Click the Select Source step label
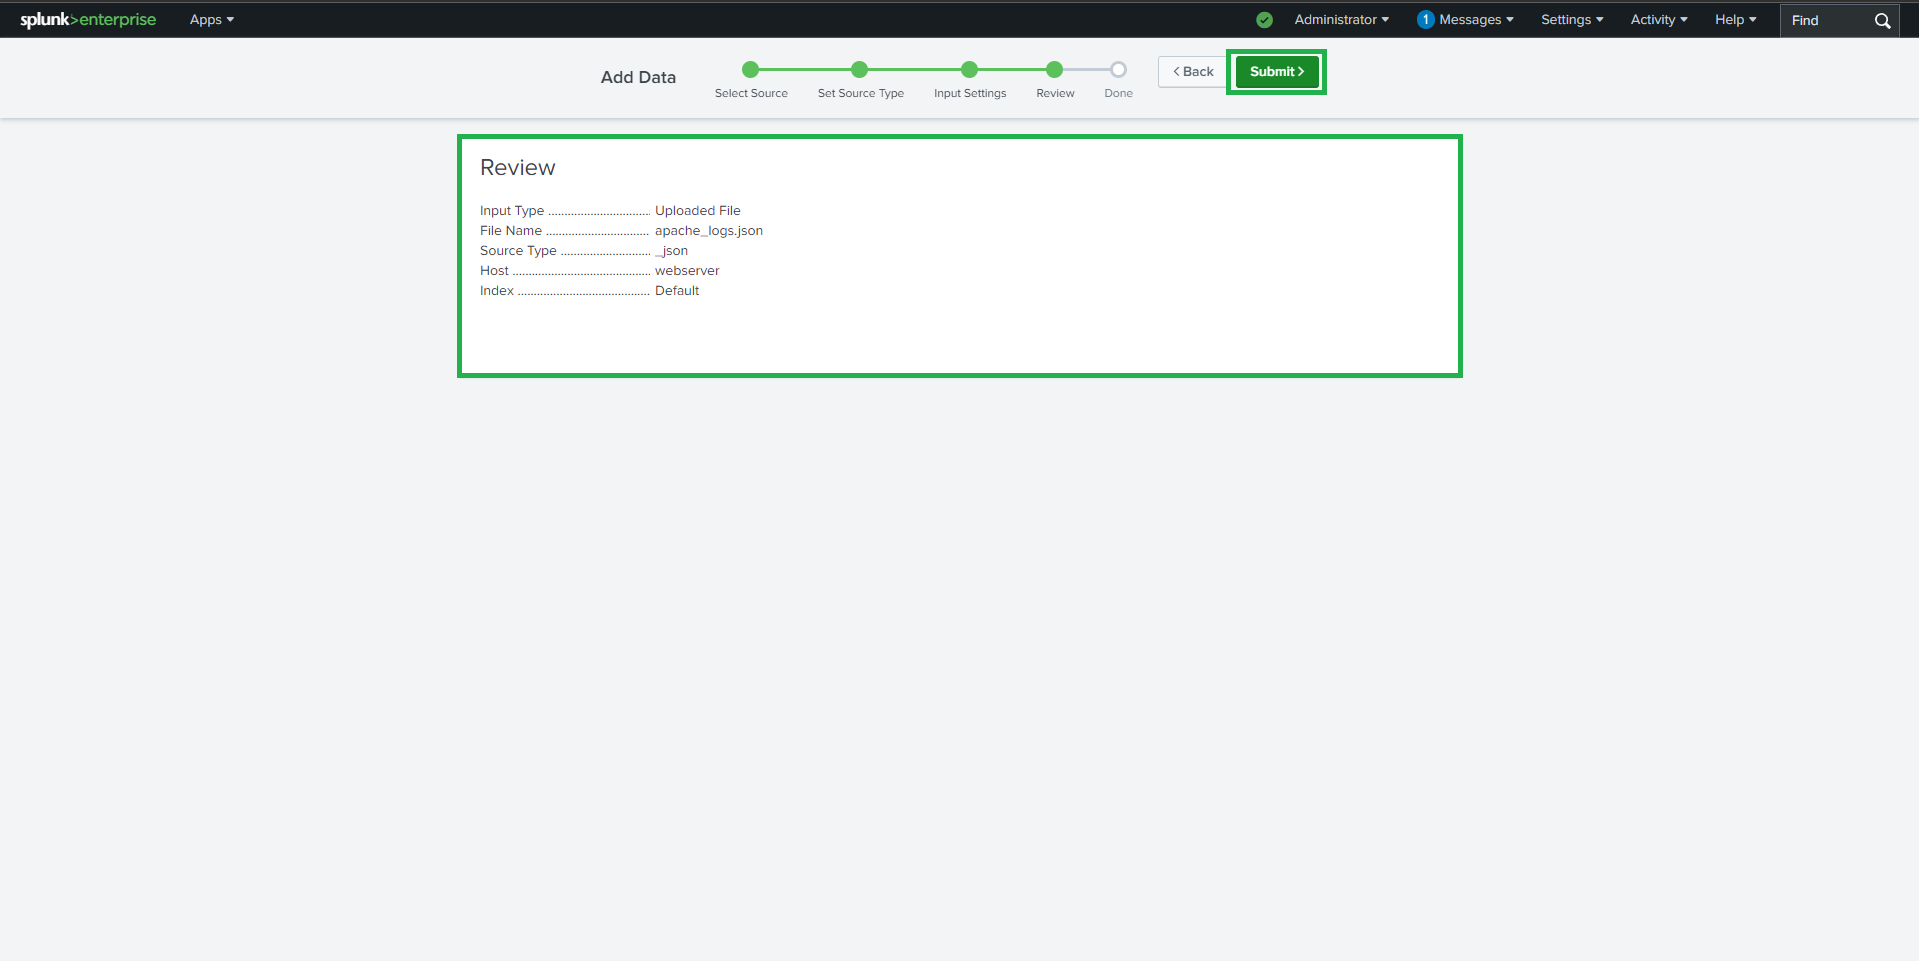 click(751, 93)
